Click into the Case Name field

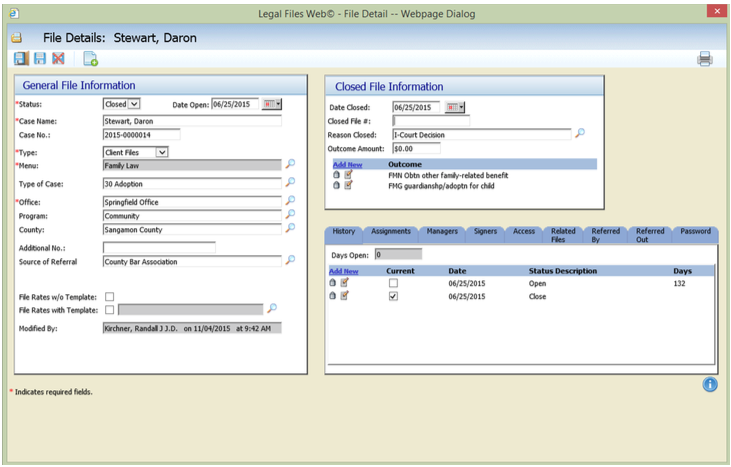[192, 121]
